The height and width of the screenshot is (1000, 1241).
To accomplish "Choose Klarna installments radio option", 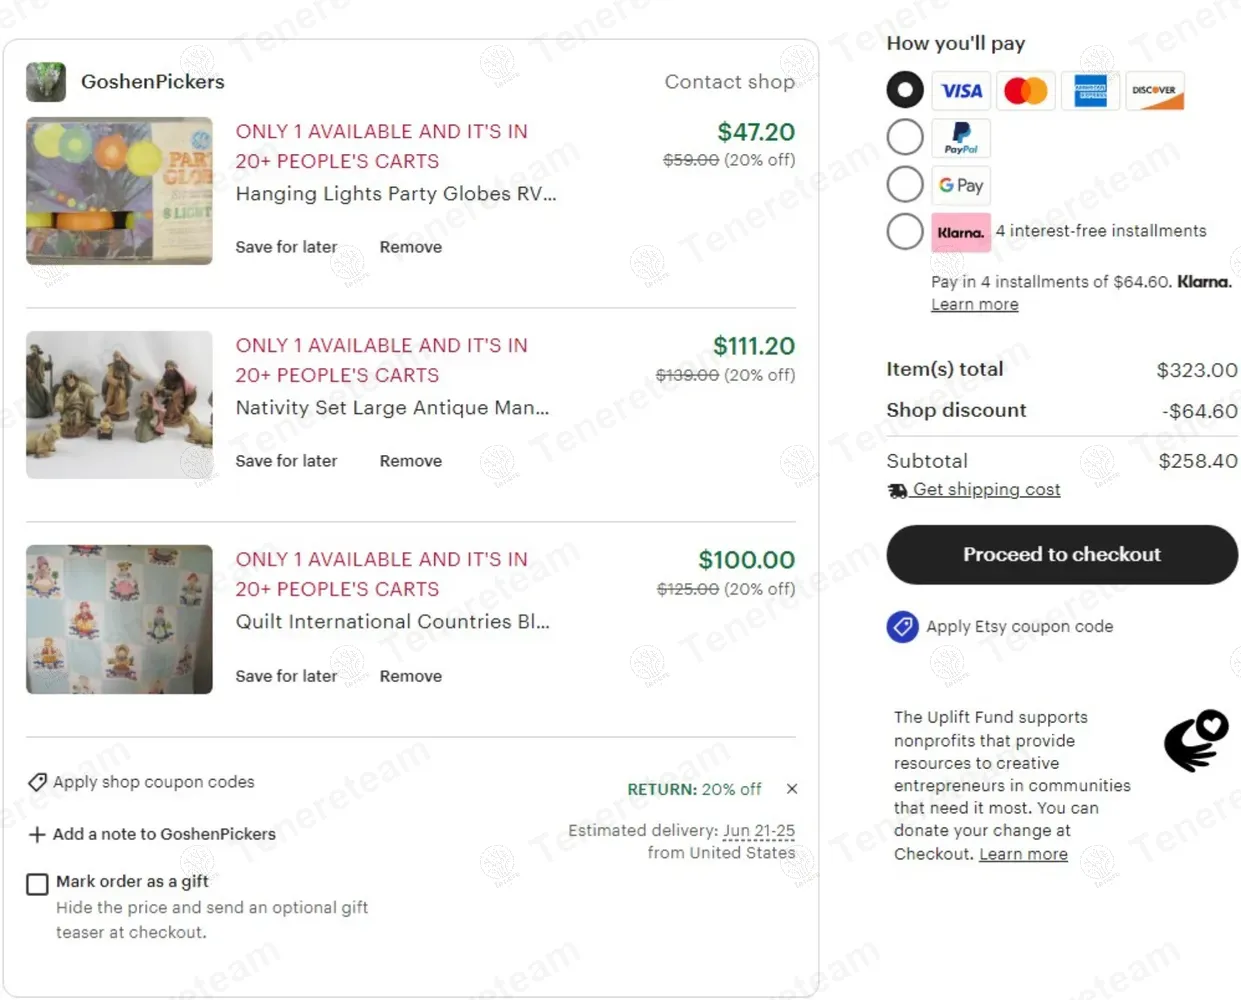I will tap(905, 232).
